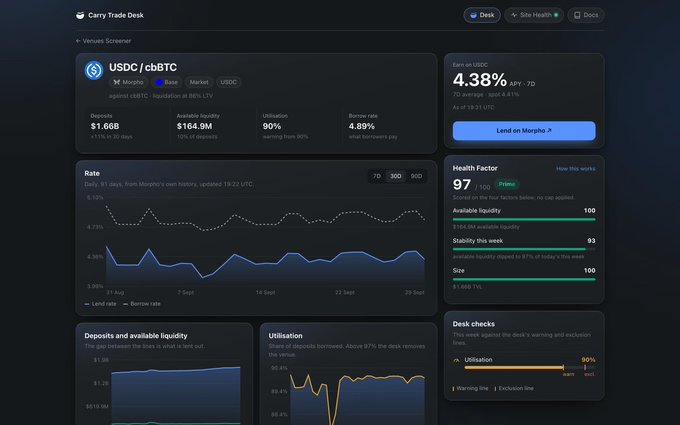Open the Docs page
Screen dimensions: 680x425
tap(586, 15)
